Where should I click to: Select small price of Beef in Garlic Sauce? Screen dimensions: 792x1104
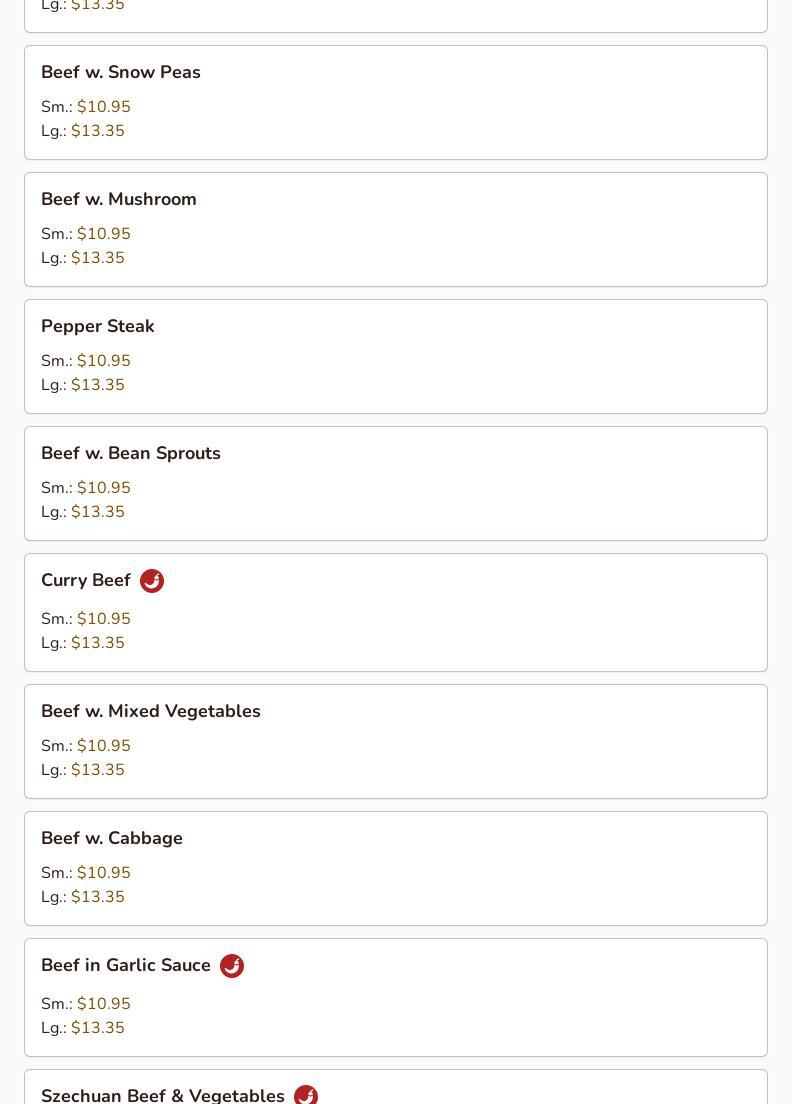tap(104, 1004)
